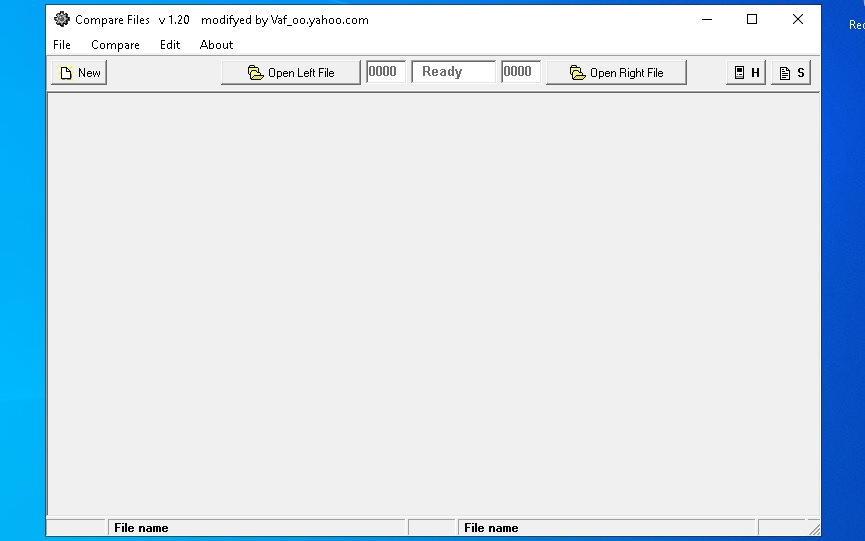Click the New file button
The image size is (865, 541).
[x=79, y=73]
